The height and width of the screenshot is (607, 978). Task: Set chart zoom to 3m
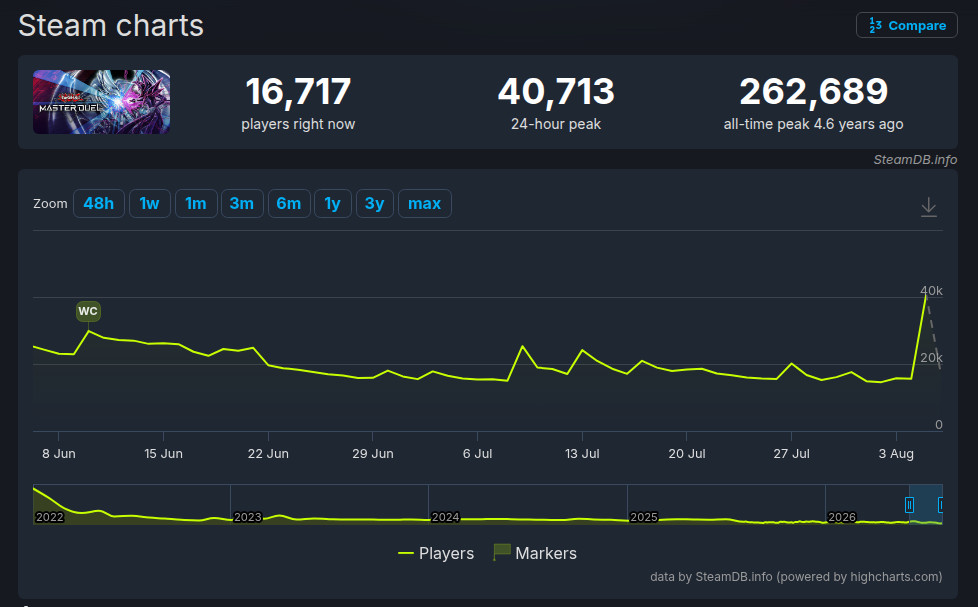pos(242,203)
